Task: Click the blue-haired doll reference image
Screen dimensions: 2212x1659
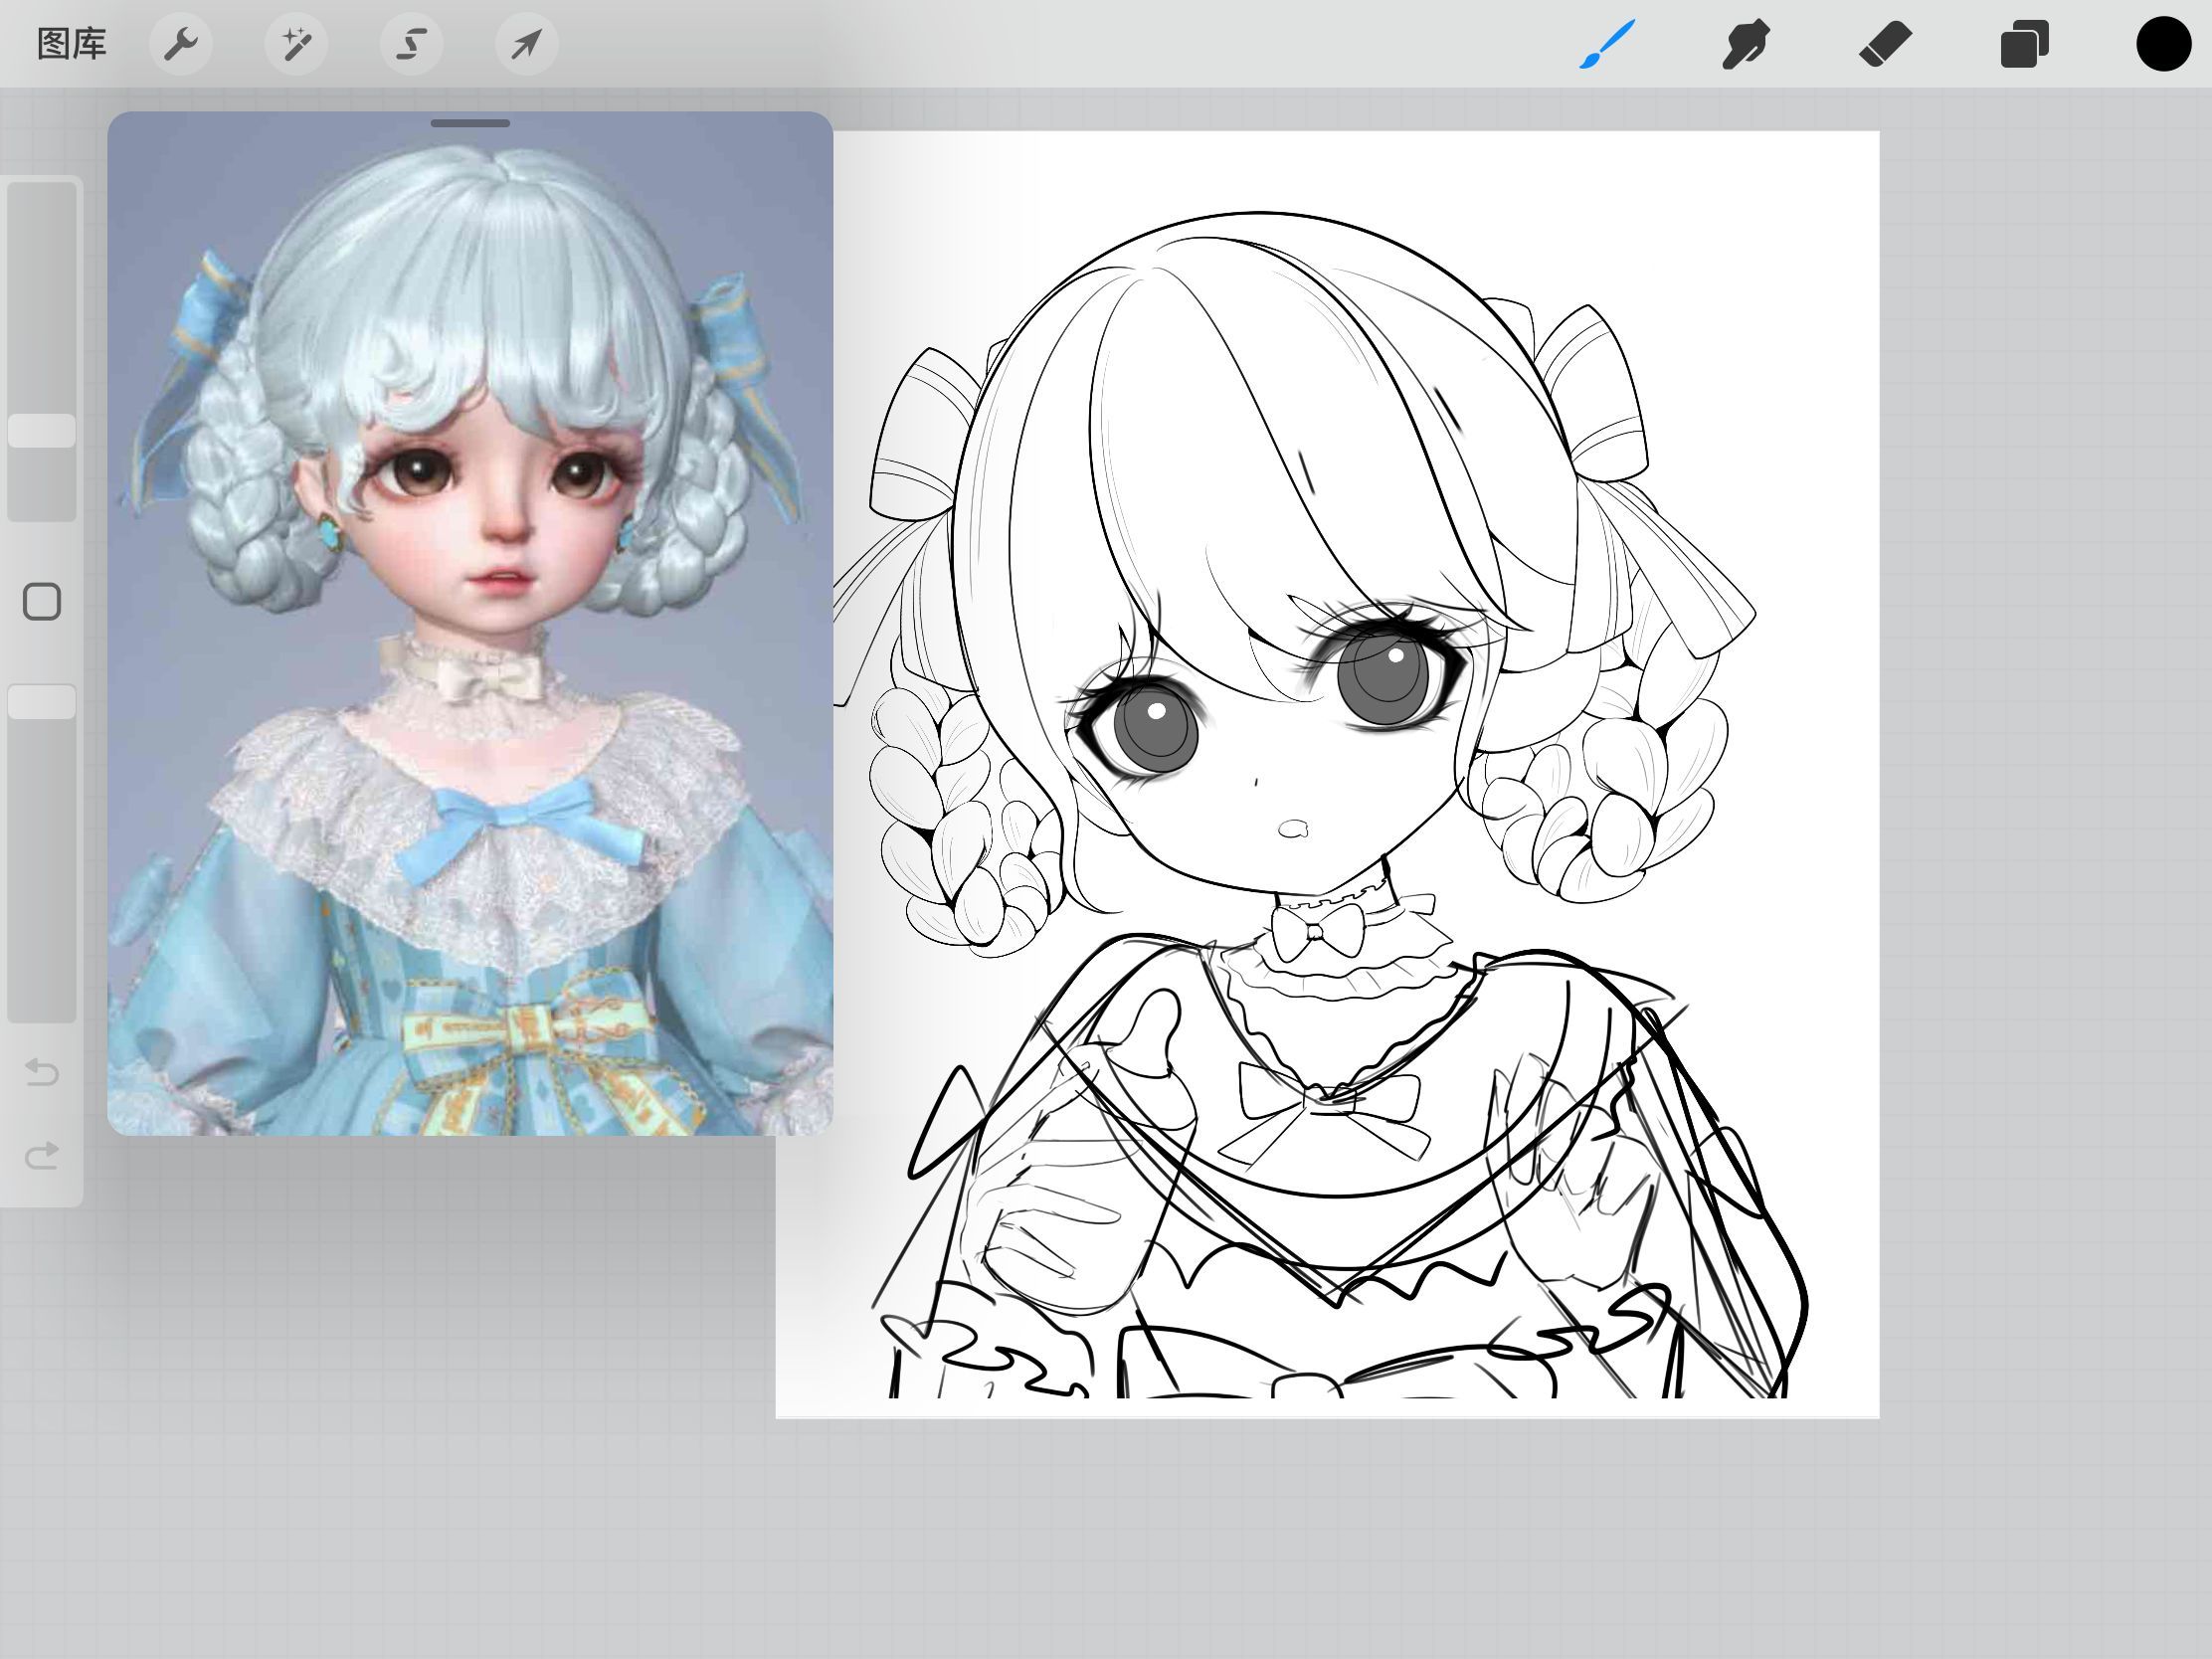Action: 470,623
